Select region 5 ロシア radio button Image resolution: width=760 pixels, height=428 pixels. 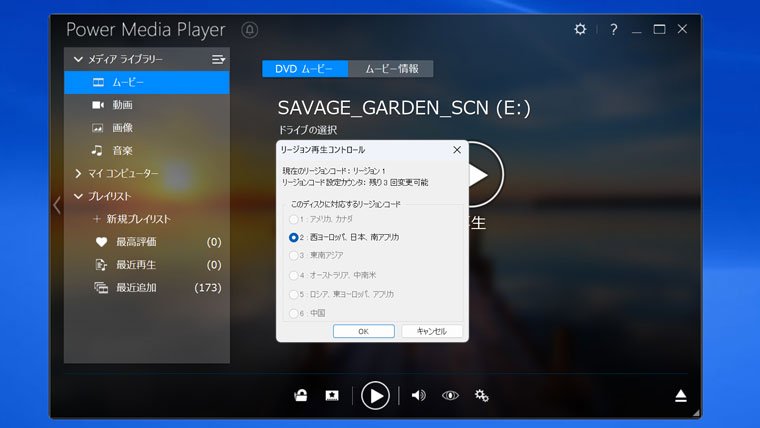(x=293, y=294)
